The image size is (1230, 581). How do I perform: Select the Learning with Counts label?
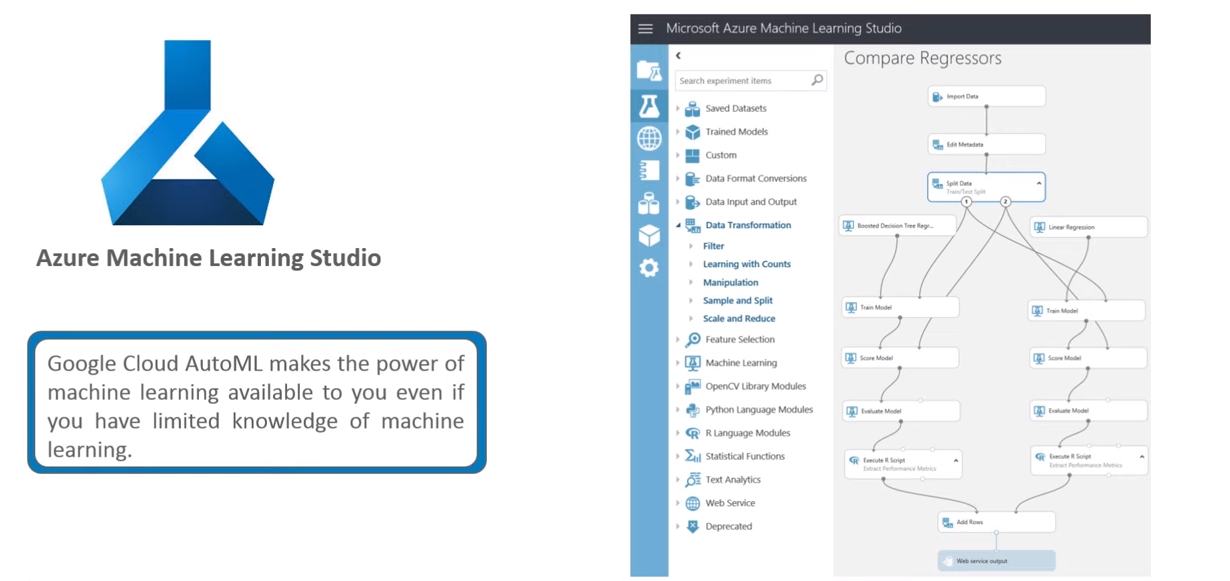(x=747, y=264)
